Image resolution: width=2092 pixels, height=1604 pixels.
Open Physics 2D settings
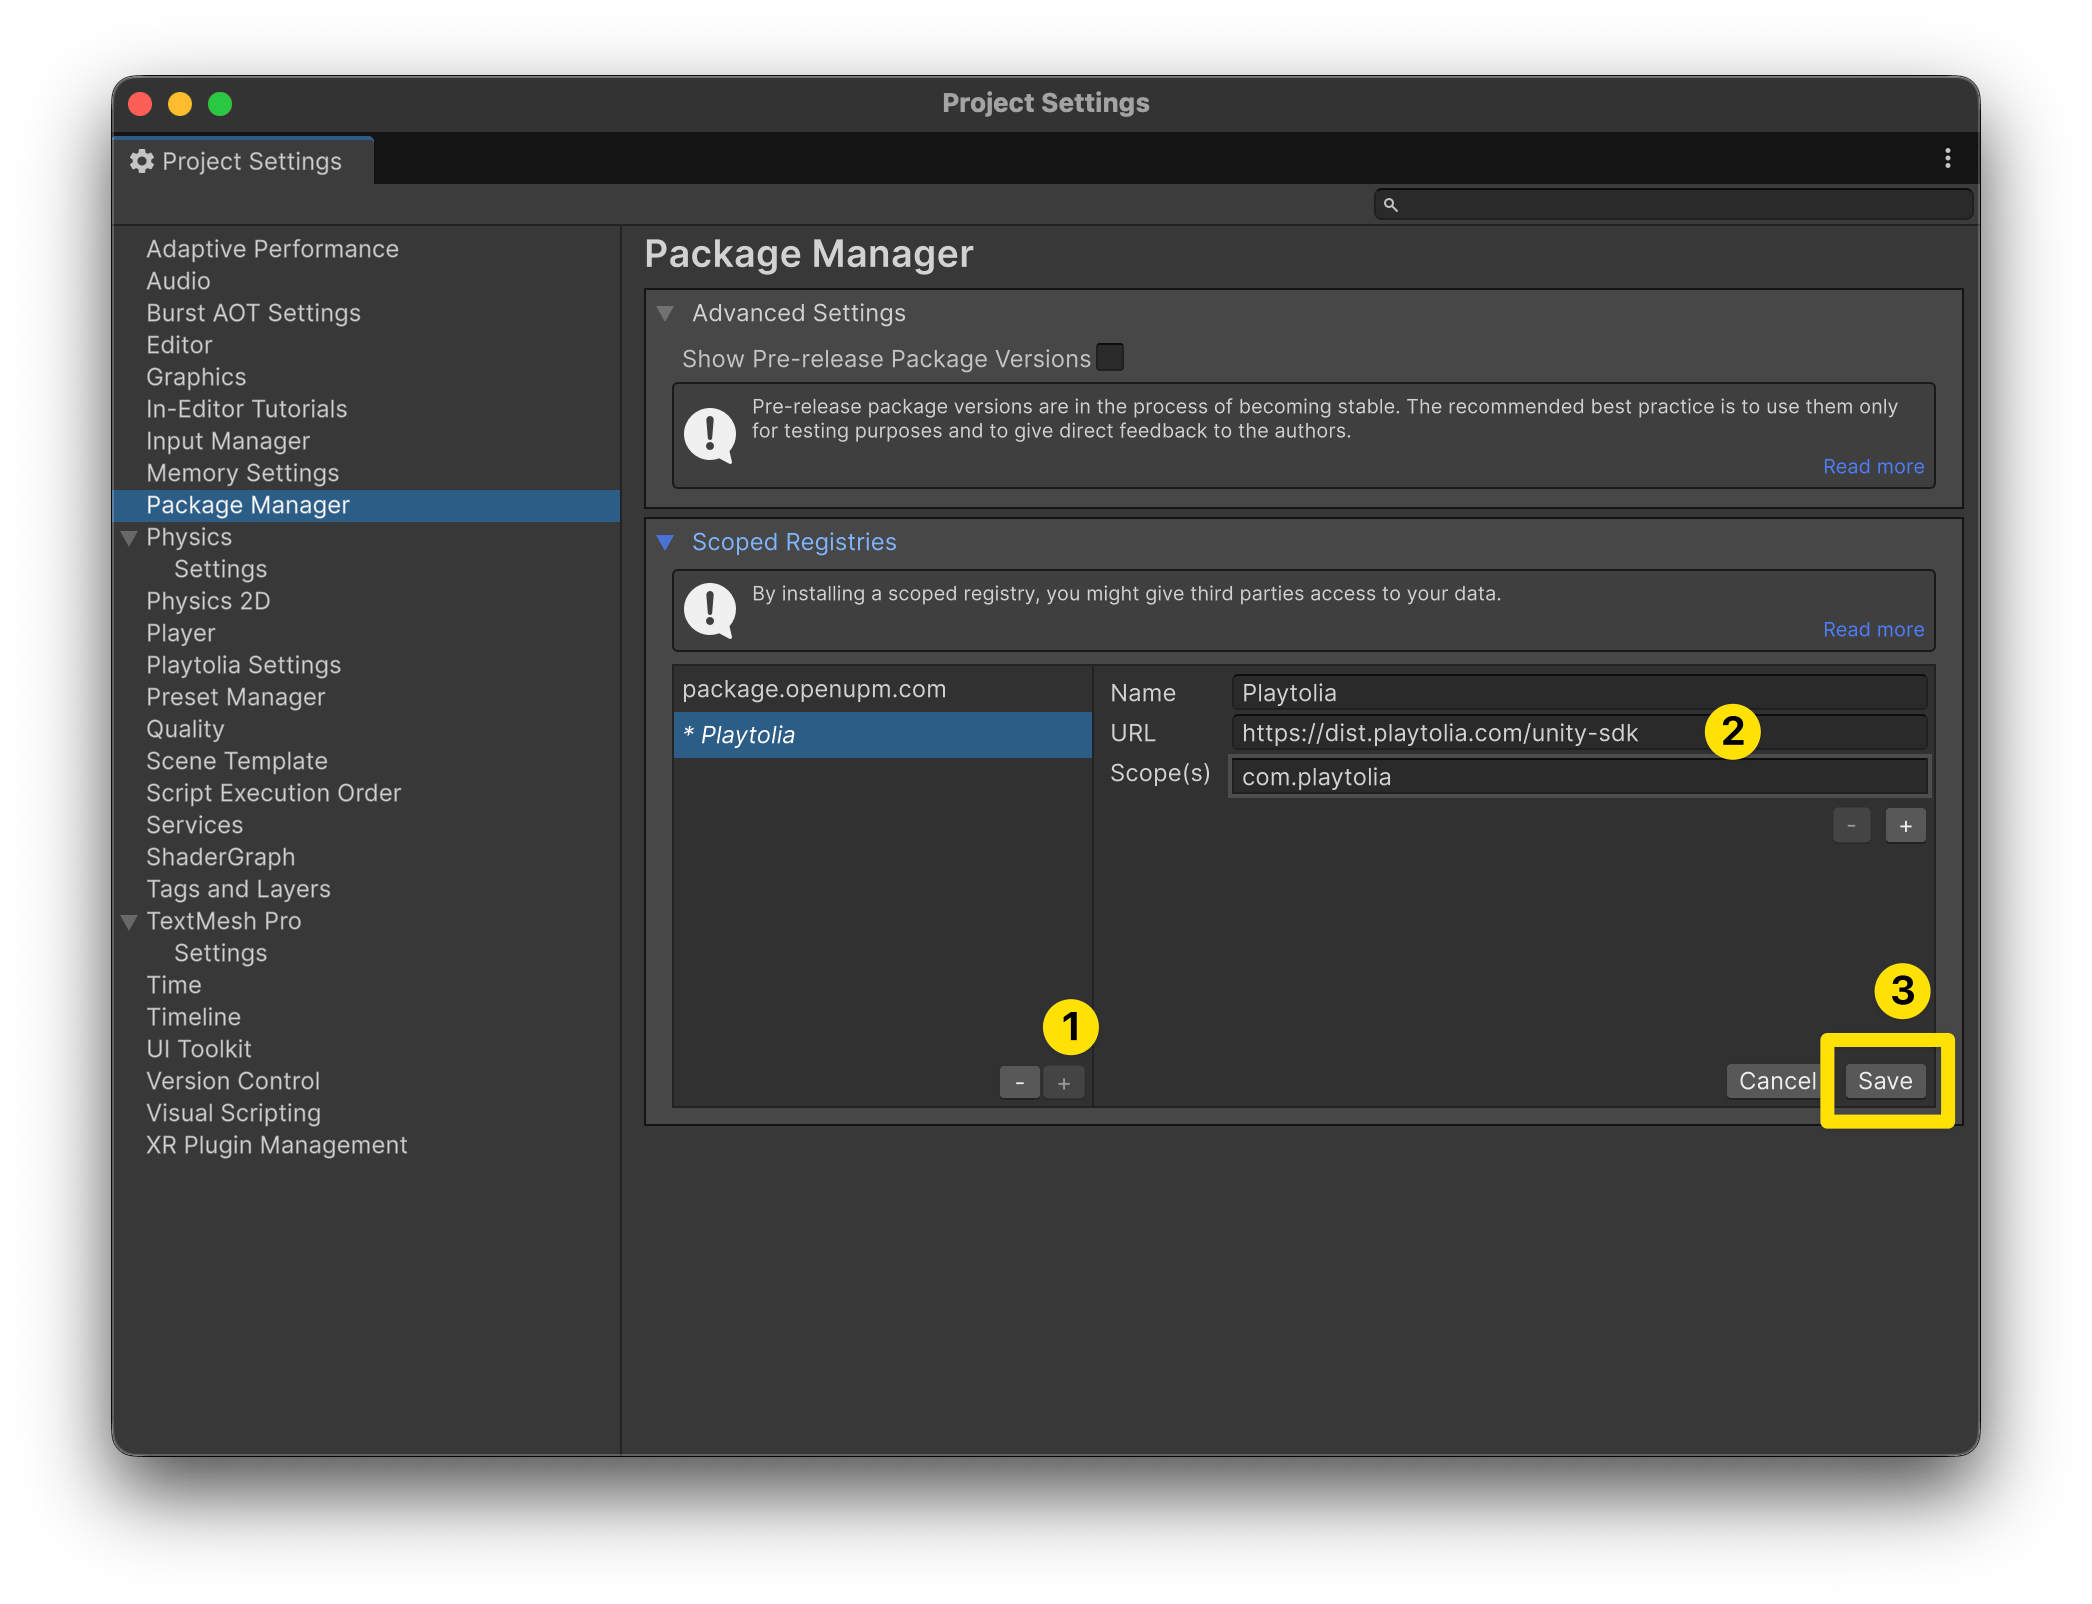208,601
